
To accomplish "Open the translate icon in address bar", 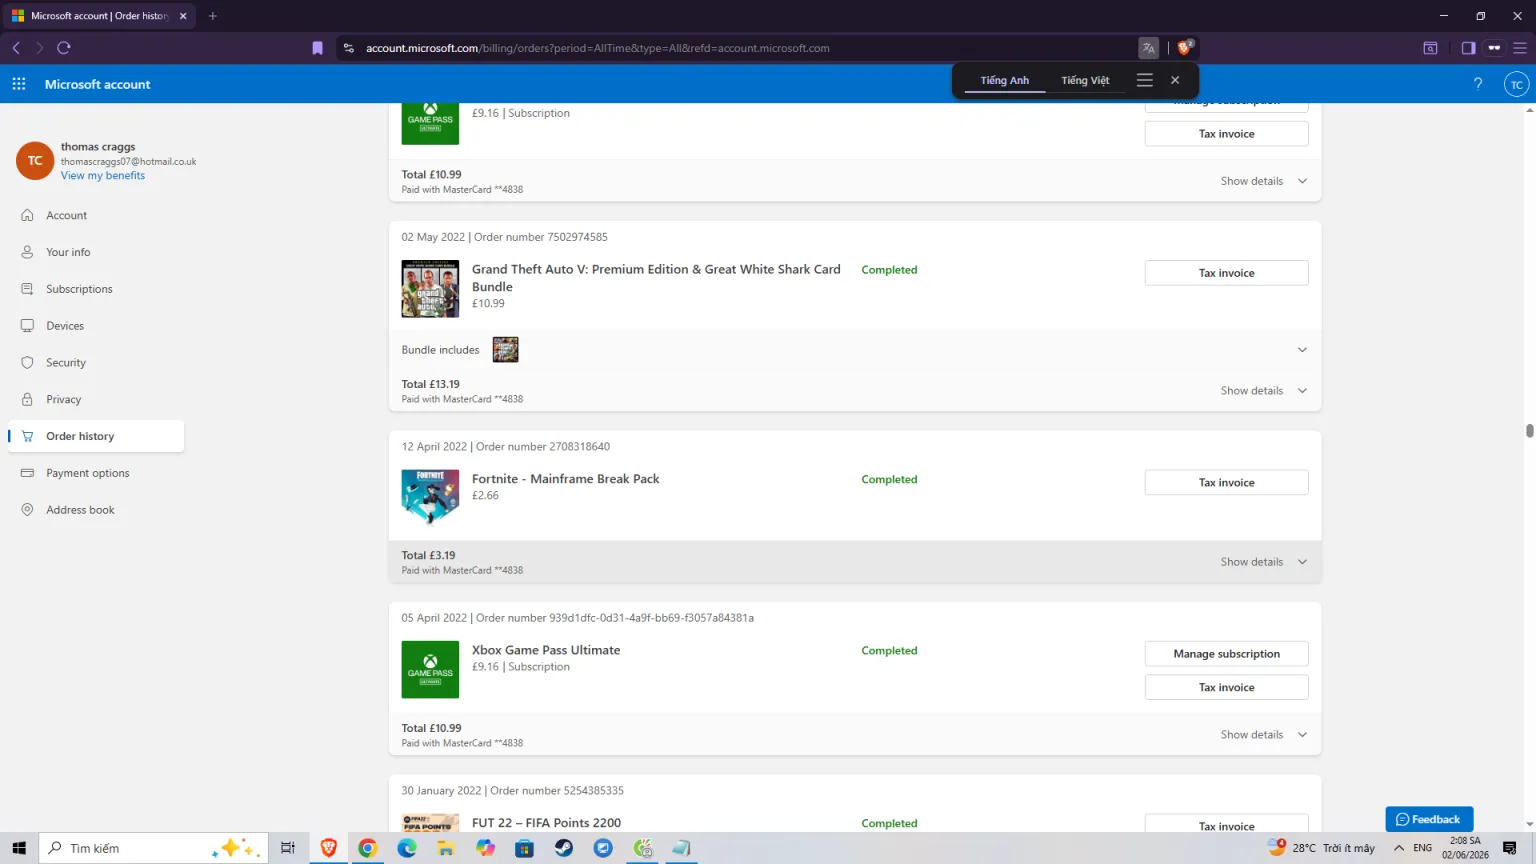I will click(1149, 48).
